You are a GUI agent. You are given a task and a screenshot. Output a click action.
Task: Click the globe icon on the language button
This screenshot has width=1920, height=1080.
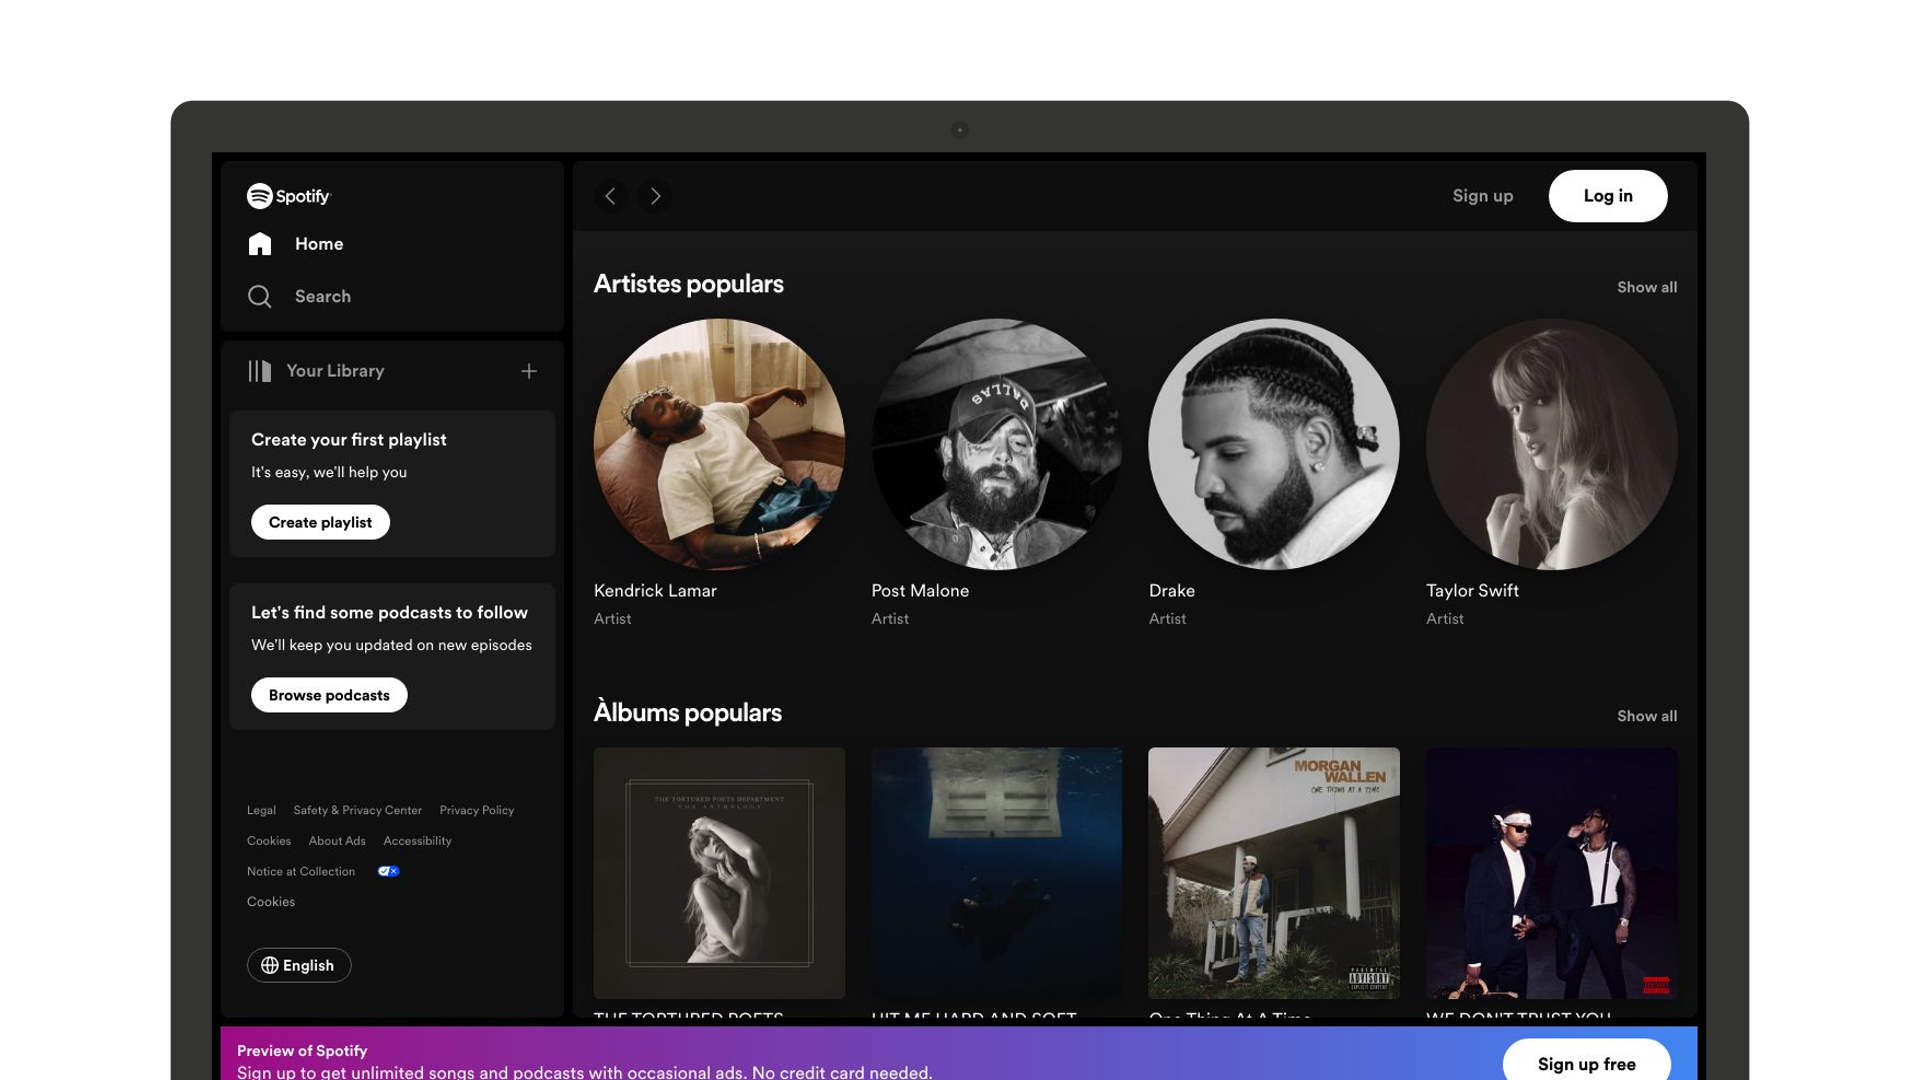click(270, 965)
